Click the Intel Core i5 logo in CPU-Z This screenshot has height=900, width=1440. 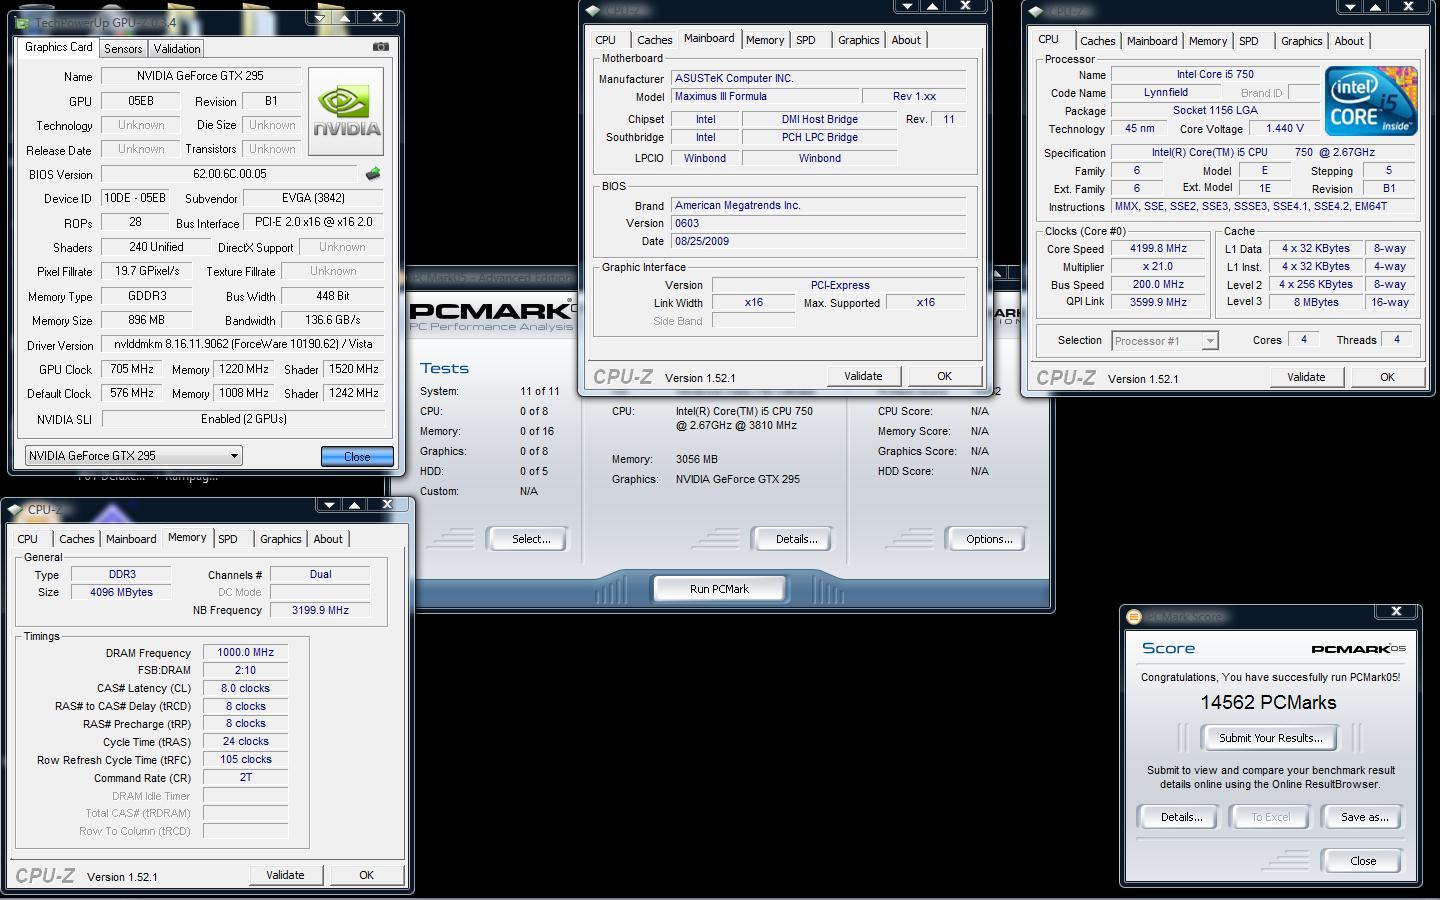click(x=1370, y=101)
